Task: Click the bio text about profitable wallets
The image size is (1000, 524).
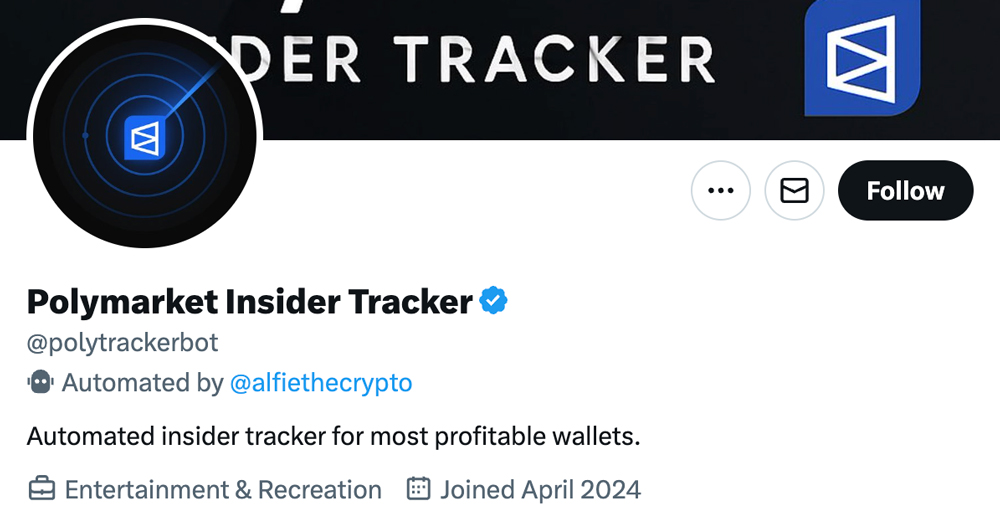Action: [332, 437]
